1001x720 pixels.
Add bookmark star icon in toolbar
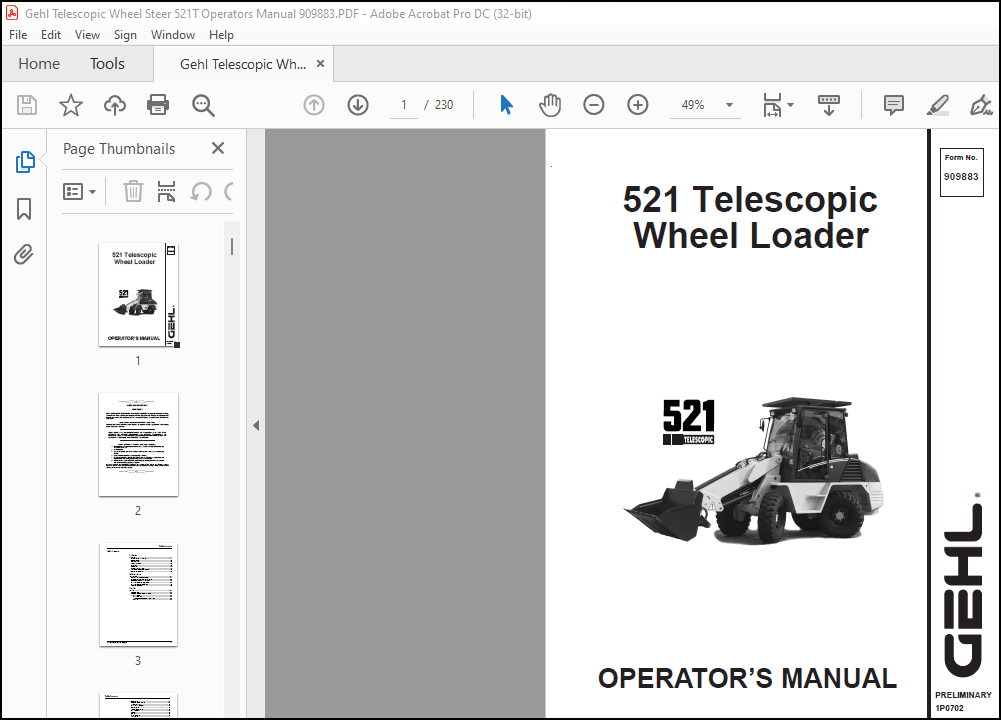pyautogui.click(x=71, y=105)
